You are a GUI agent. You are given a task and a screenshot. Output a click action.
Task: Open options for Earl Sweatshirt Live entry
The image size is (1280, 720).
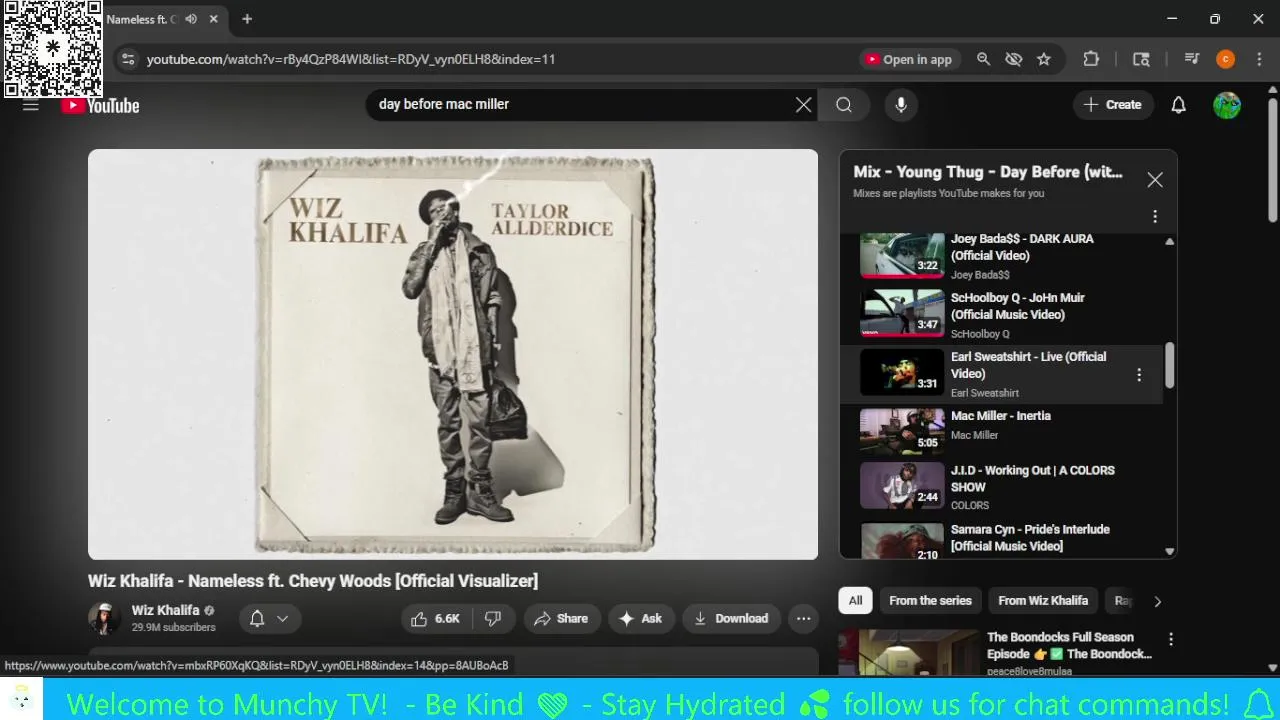pos(1138,374)
